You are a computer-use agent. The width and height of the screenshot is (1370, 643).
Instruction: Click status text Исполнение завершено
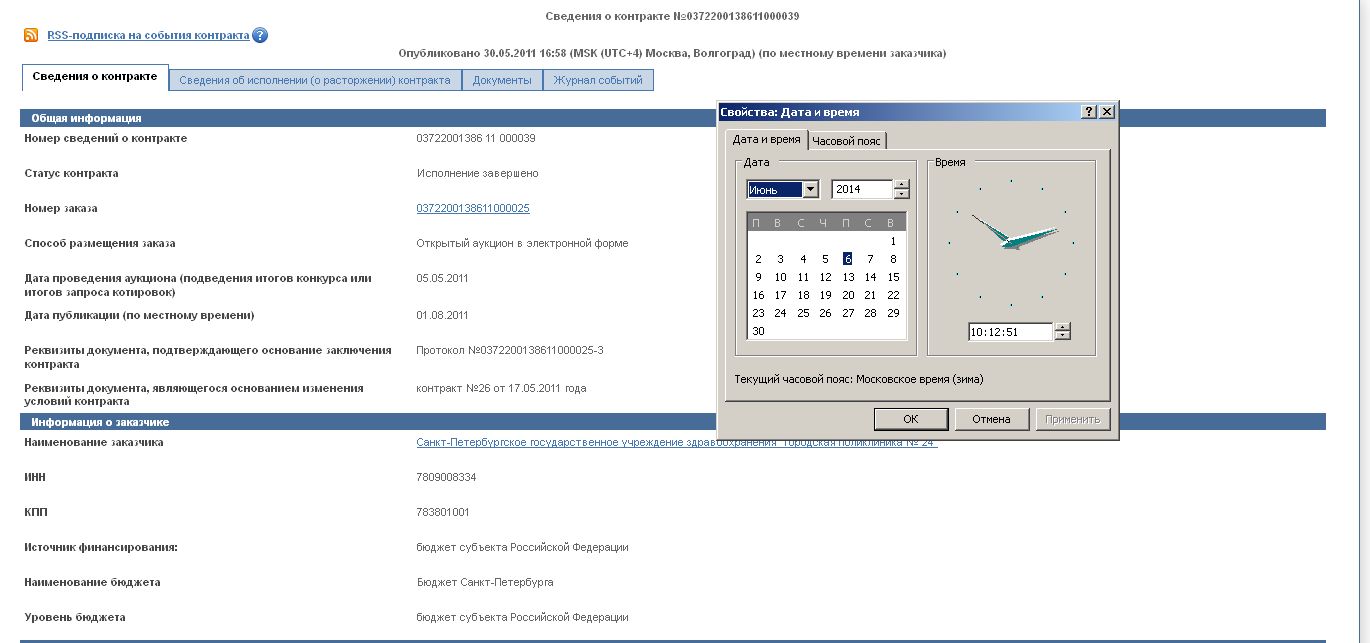pyautogui.click(x=477, y=173)
